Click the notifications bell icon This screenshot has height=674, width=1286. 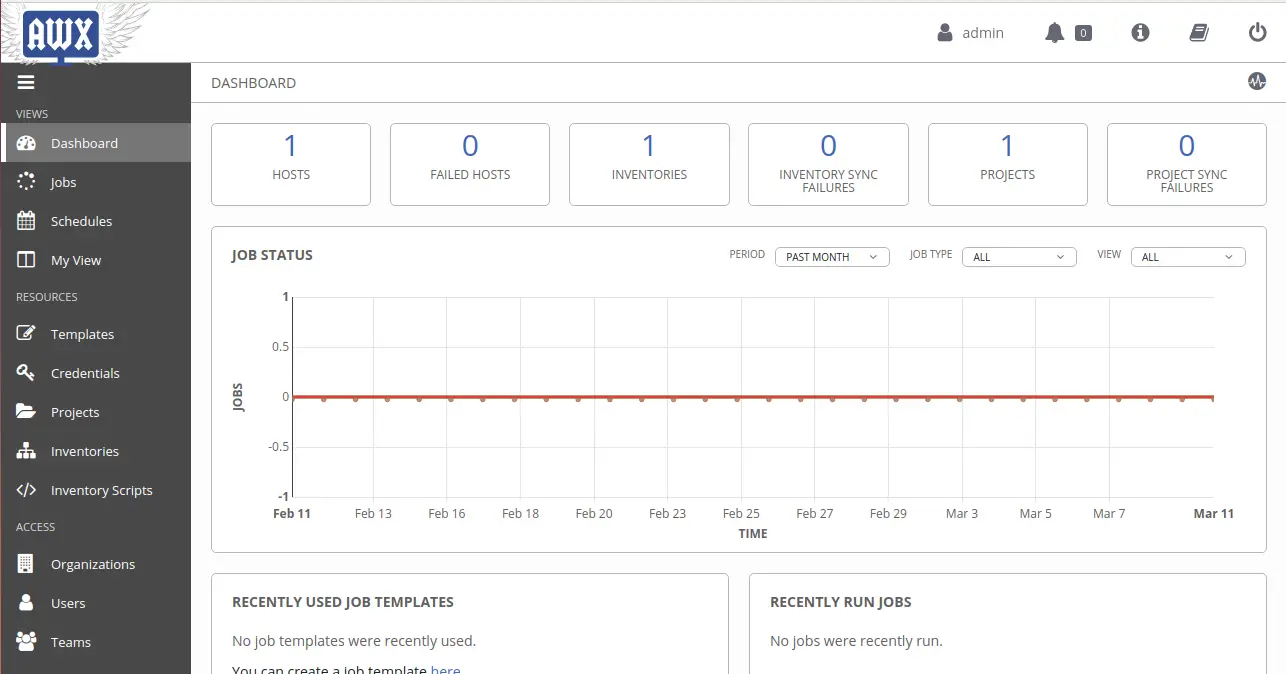click(1053, 32)
